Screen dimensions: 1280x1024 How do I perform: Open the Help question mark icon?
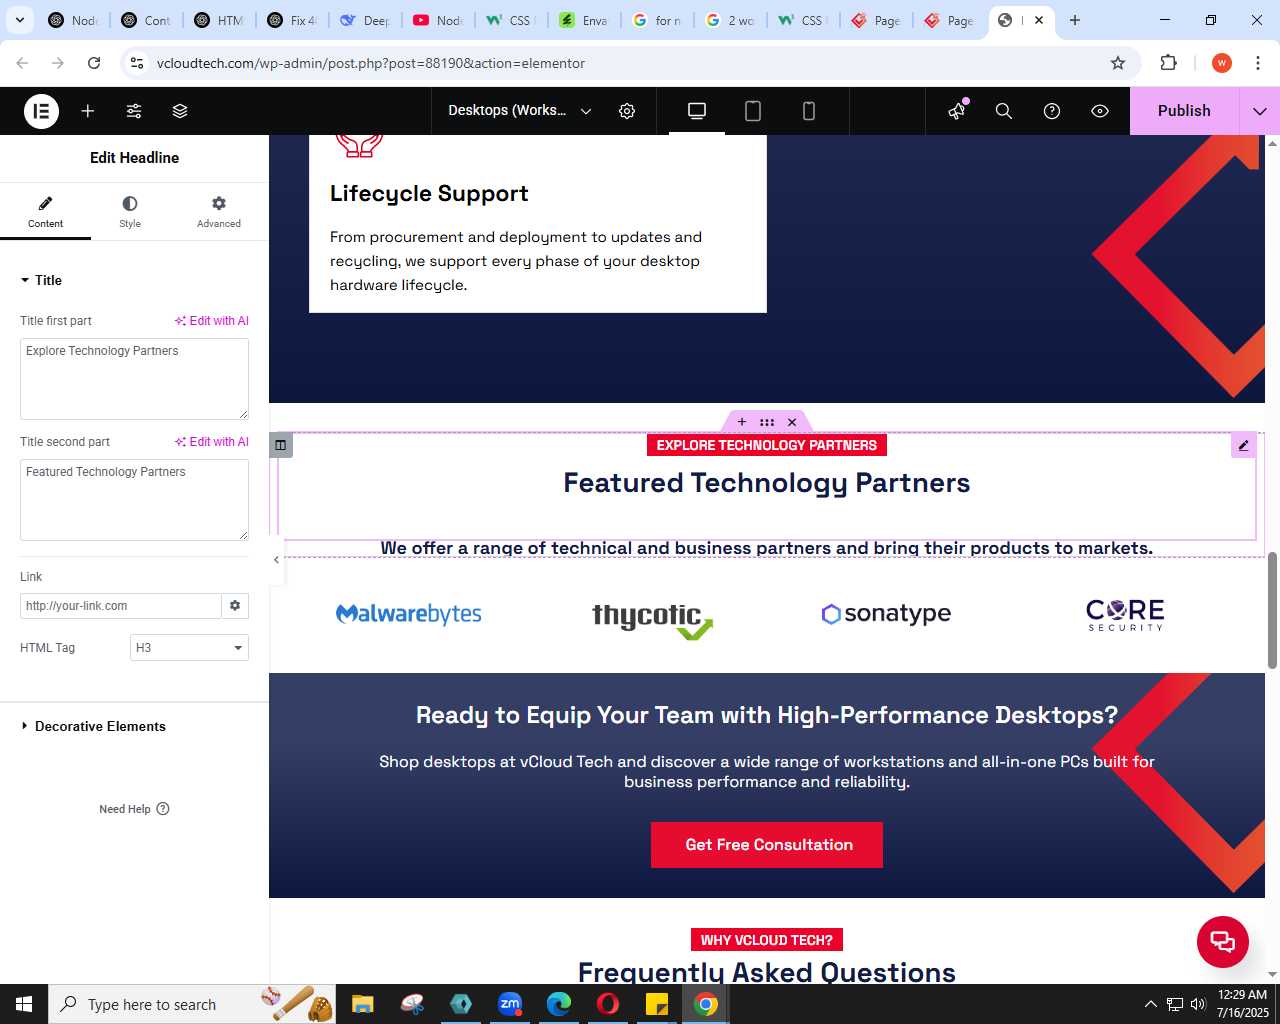click(1052, 111)
